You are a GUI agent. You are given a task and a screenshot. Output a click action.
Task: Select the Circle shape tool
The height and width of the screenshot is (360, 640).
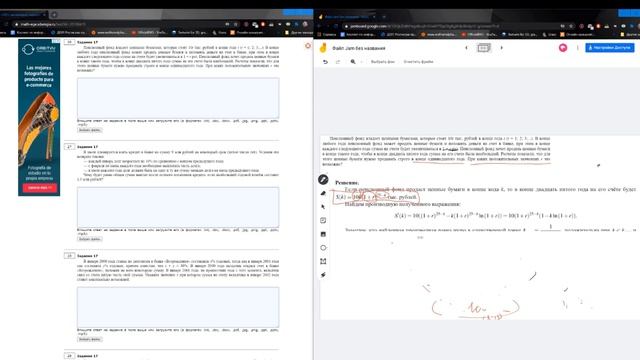(323, 248)
